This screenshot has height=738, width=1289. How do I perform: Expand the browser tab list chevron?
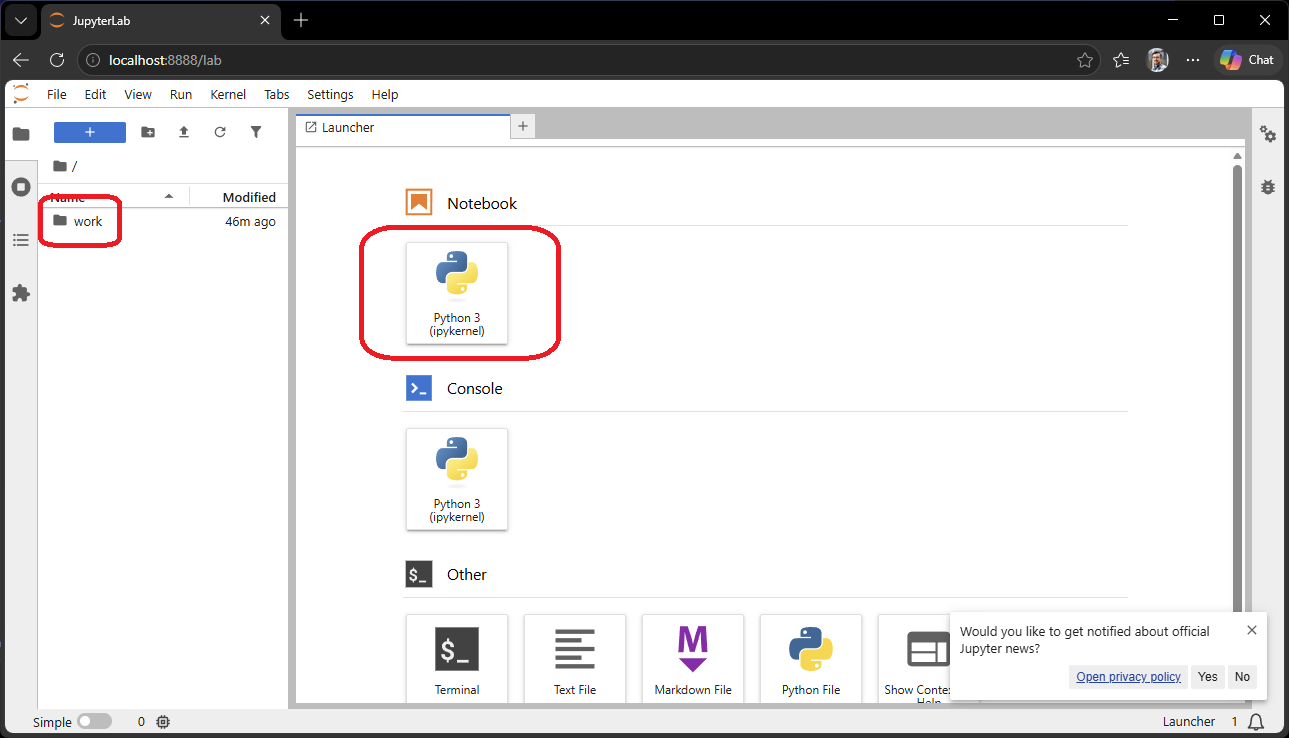coord(20,20)
